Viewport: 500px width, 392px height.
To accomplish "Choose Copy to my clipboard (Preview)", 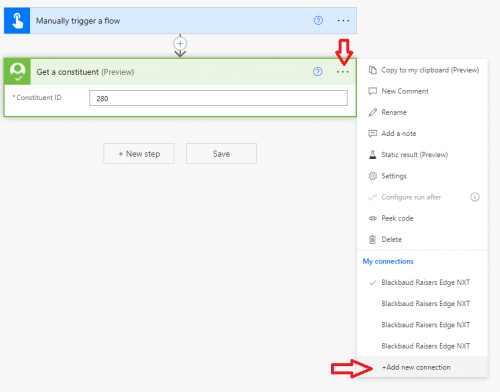I will (422, 70).
